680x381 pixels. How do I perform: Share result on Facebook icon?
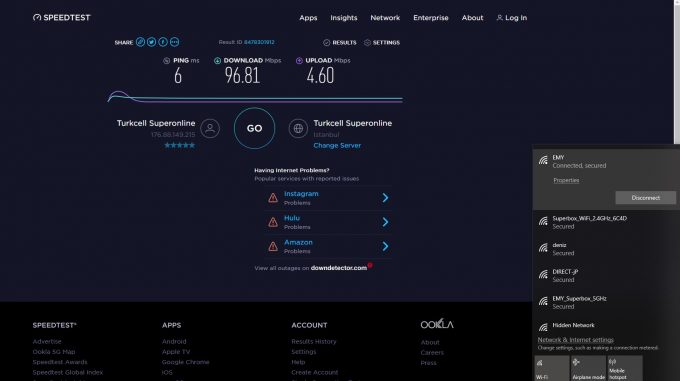click(x=163, y=42)
